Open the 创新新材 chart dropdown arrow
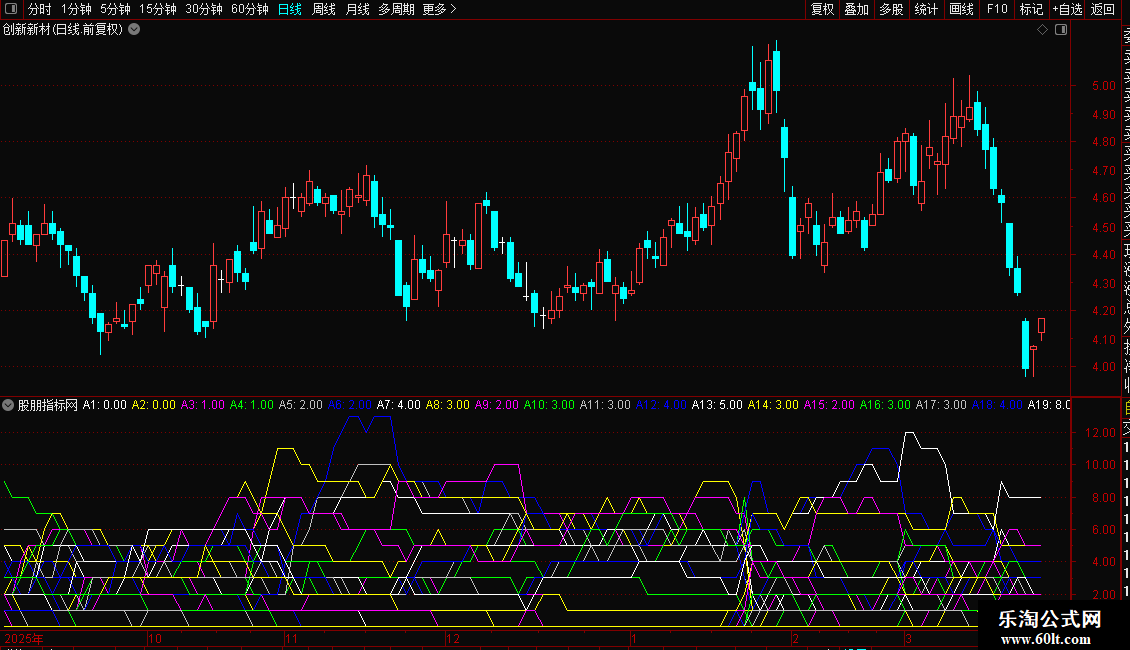This screenshot has width=1130, height=650. [135, 29]
